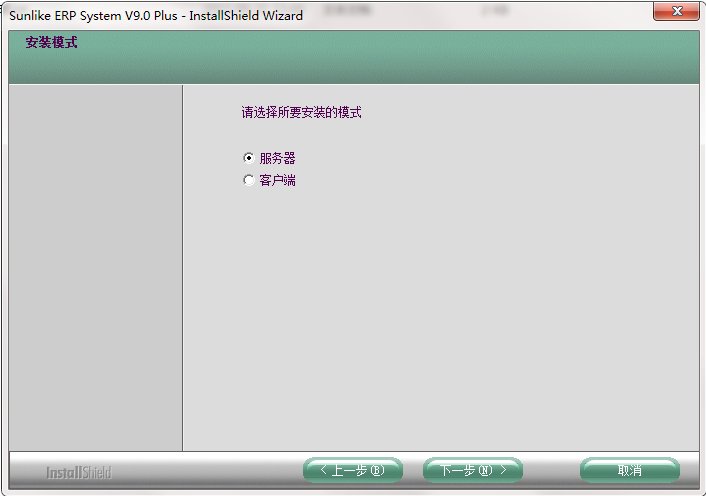Click the left arrow on 上一步 button
The image size is (706, 496).
[322, 470]
